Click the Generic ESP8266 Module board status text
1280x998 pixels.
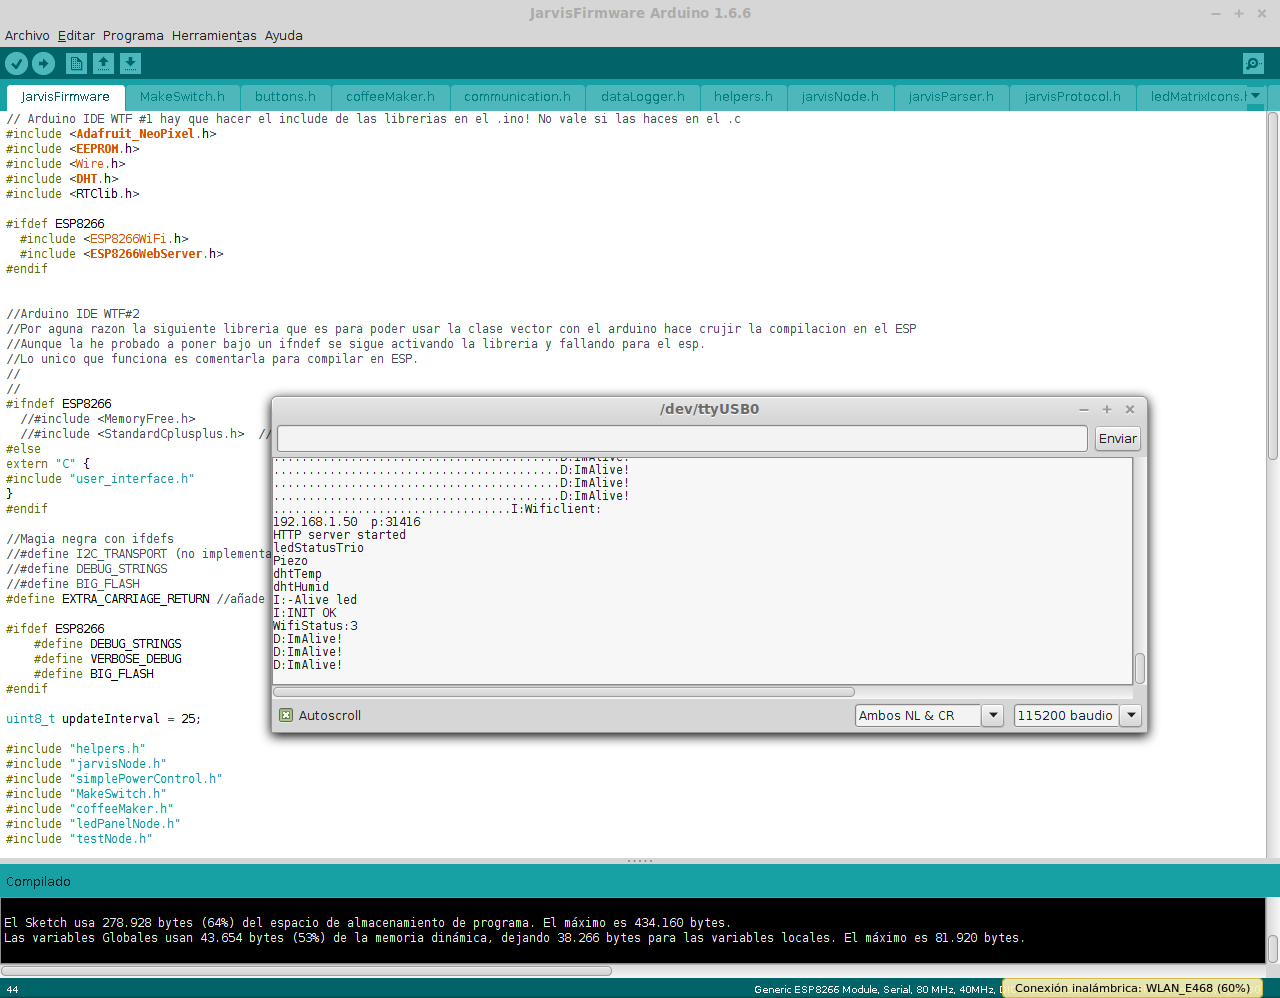pyautogui.click(x=877, y=989)
